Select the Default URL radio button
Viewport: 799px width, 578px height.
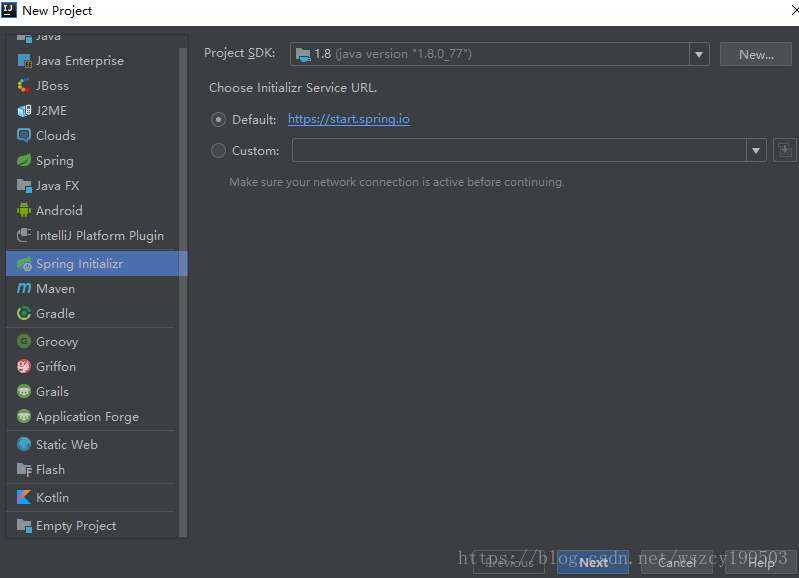click(x=218, y=120)
